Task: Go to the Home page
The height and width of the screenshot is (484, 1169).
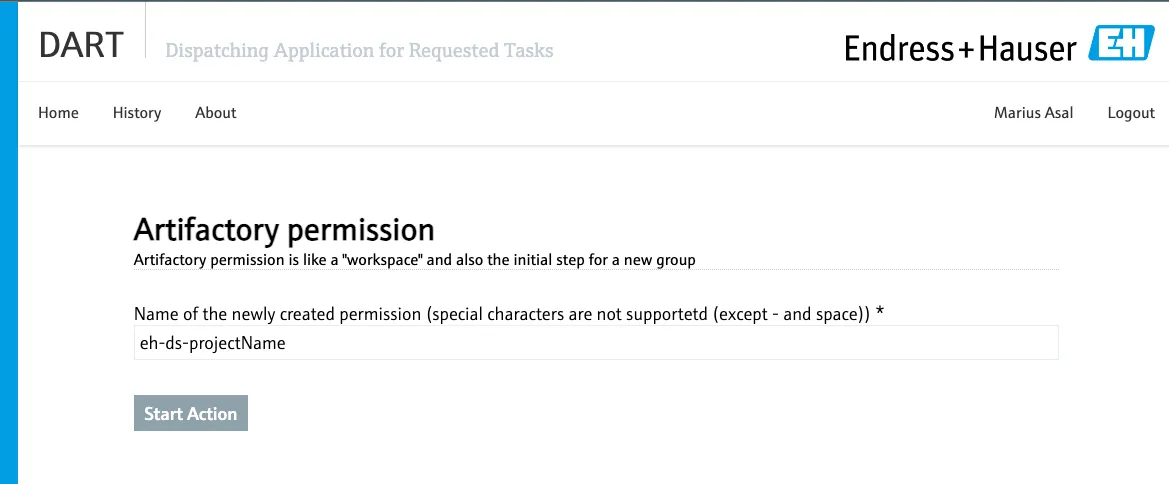Action: [x=58, y=113]
